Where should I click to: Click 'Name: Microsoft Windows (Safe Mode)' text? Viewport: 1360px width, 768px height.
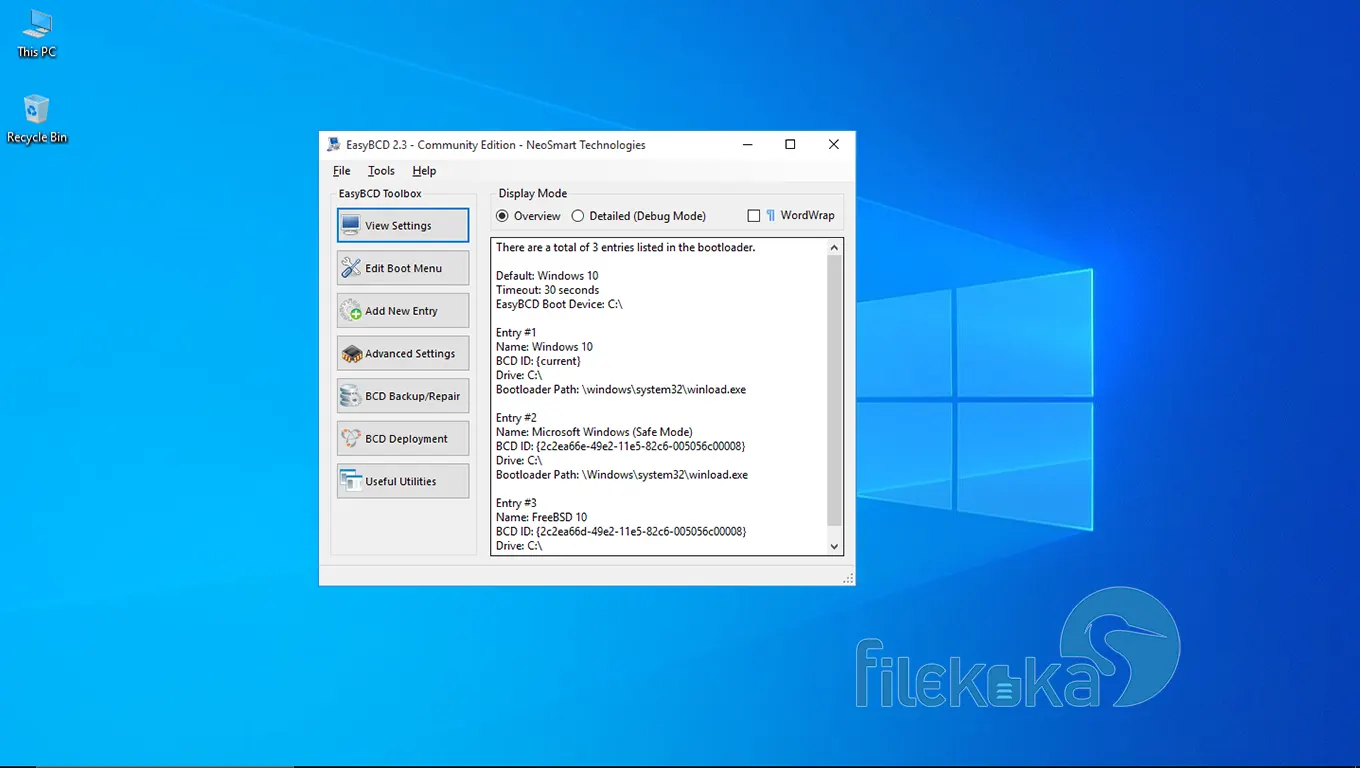point(594,432)
